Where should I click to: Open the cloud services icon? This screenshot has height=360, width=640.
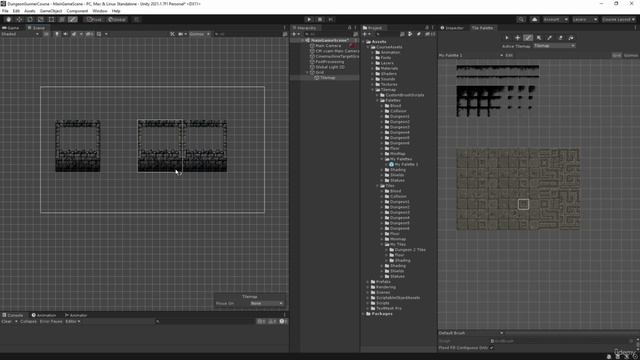tap(534, 19)
